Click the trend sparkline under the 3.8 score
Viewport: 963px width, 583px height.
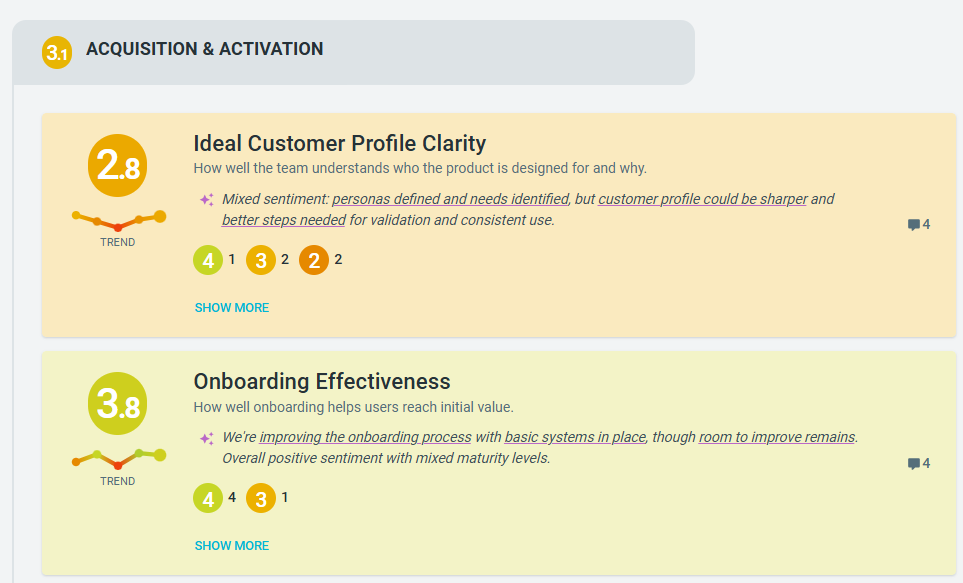click(118, 459)
